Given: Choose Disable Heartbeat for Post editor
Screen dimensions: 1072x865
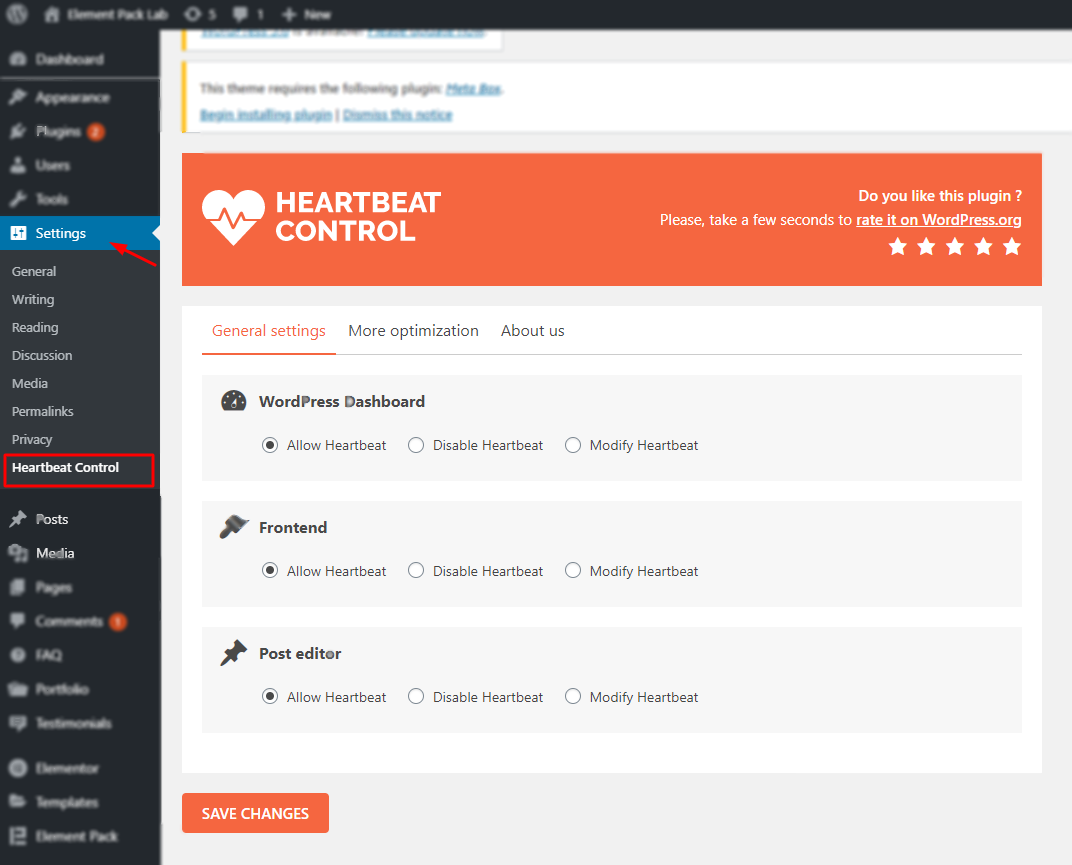Looking at the screenshot, I should click(416, 697).
